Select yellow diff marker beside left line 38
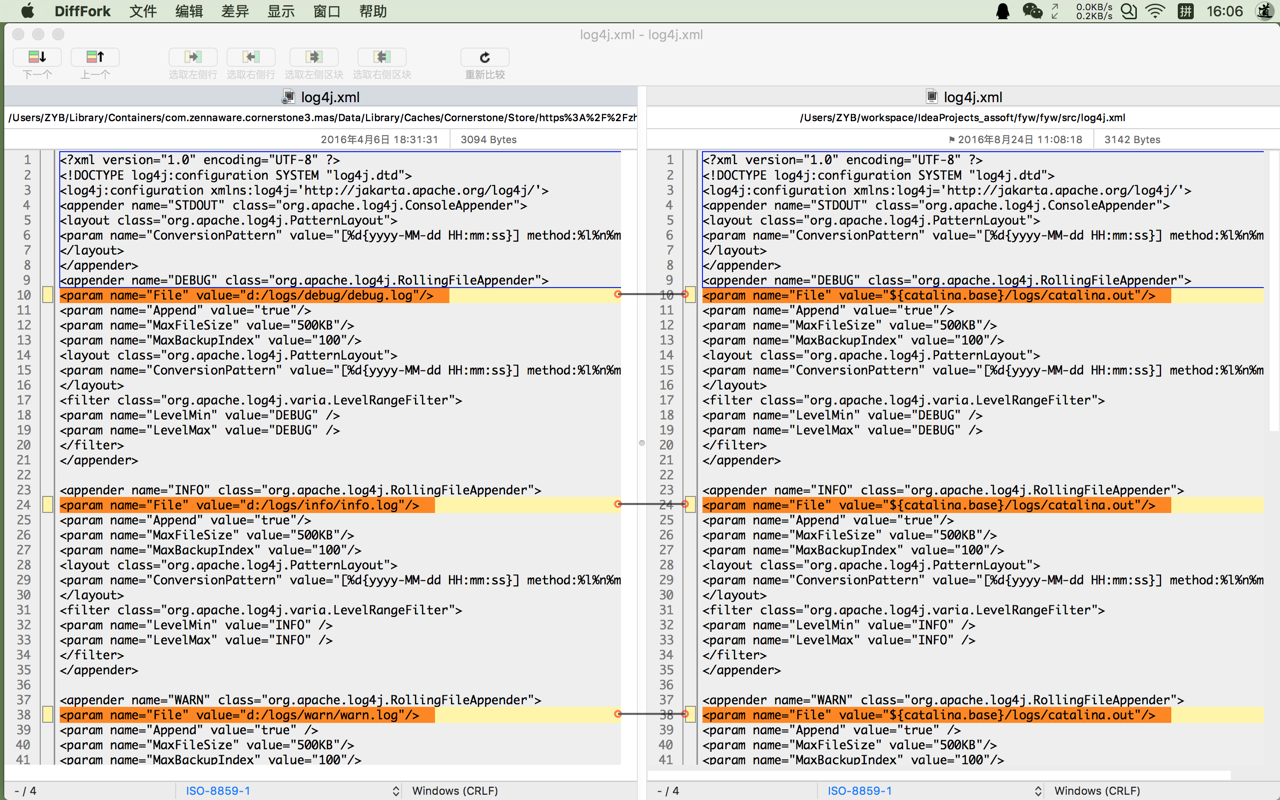Viewport: 1280px width, 800px height. 47,715
